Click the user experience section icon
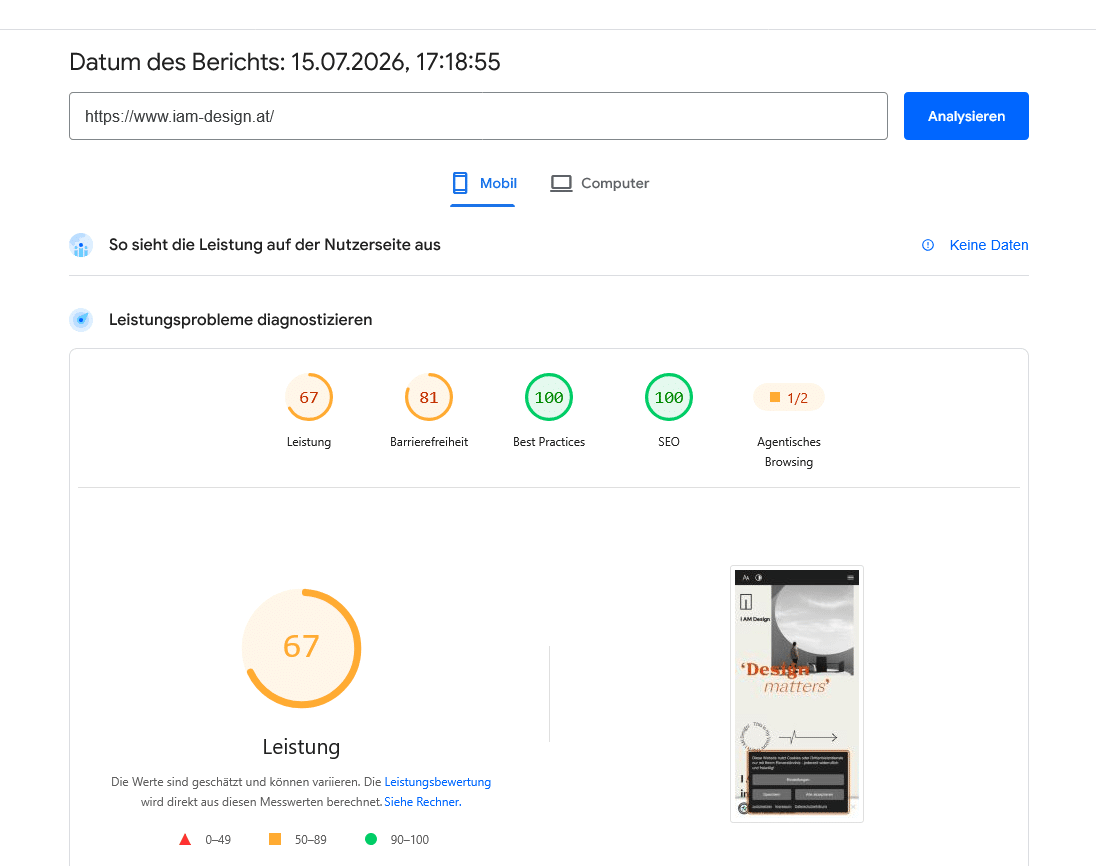This screenshot has height=866, width=1096. click(x=81, y=245)
